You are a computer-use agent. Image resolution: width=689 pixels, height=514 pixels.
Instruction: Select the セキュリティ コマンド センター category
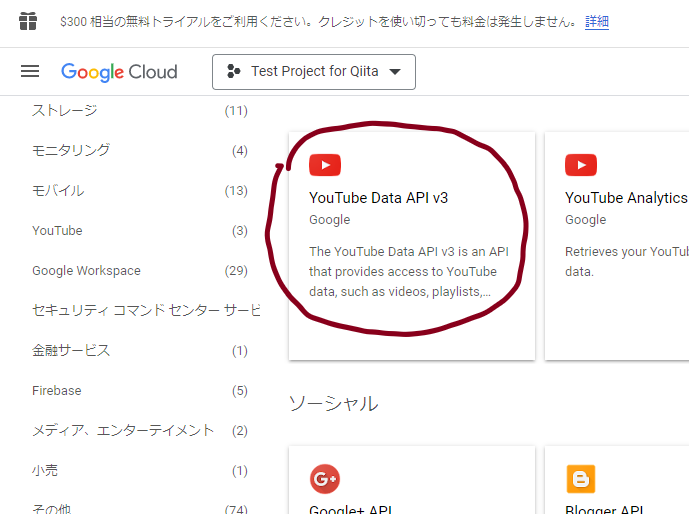[146, 311]
